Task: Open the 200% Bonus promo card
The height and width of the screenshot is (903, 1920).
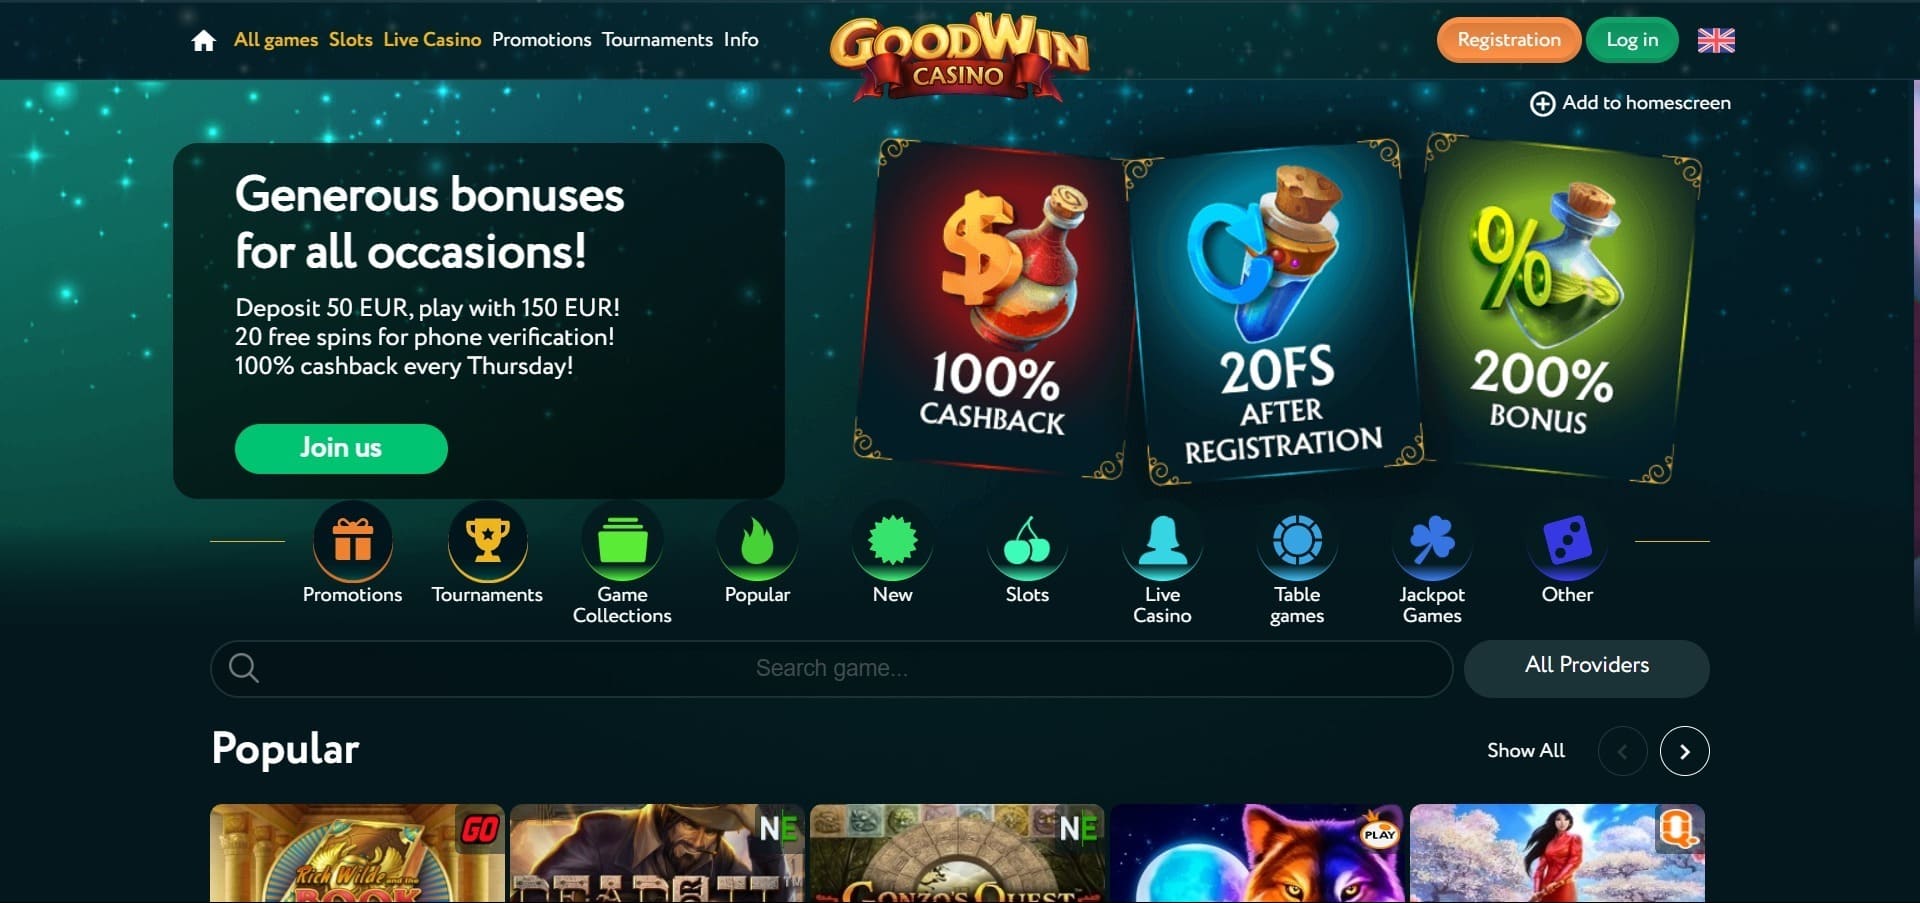Action: pyautogui.click(x=1555, y=308)
